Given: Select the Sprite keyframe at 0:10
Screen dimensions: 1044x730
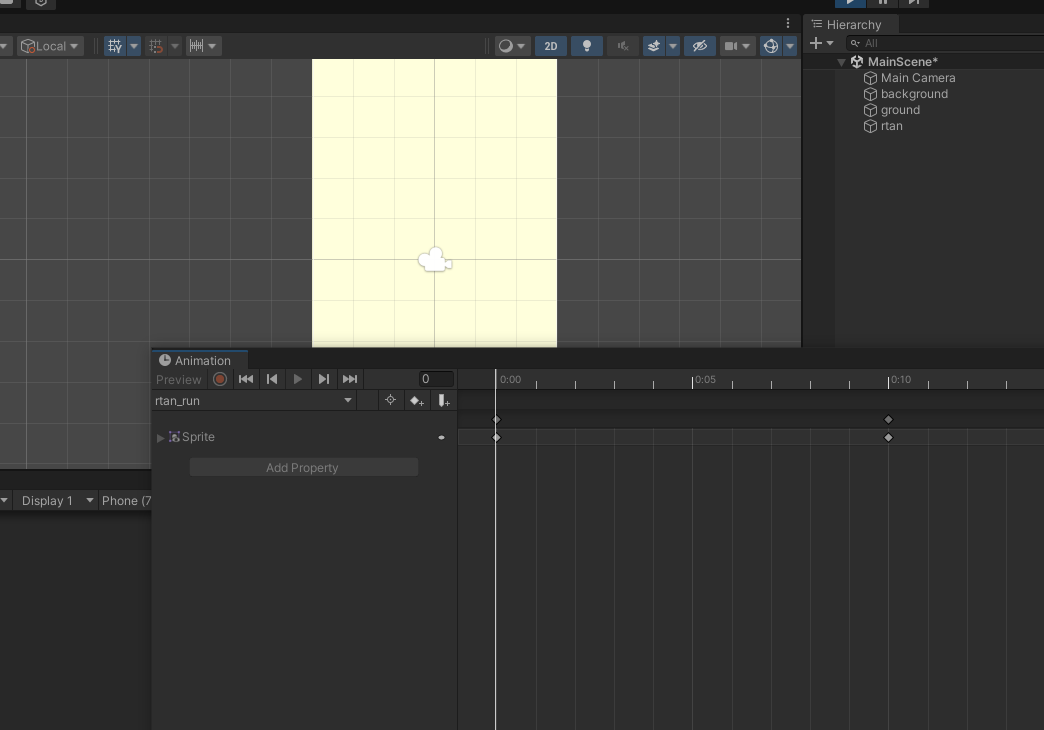Looking at the screenshot, I should 888,438.
